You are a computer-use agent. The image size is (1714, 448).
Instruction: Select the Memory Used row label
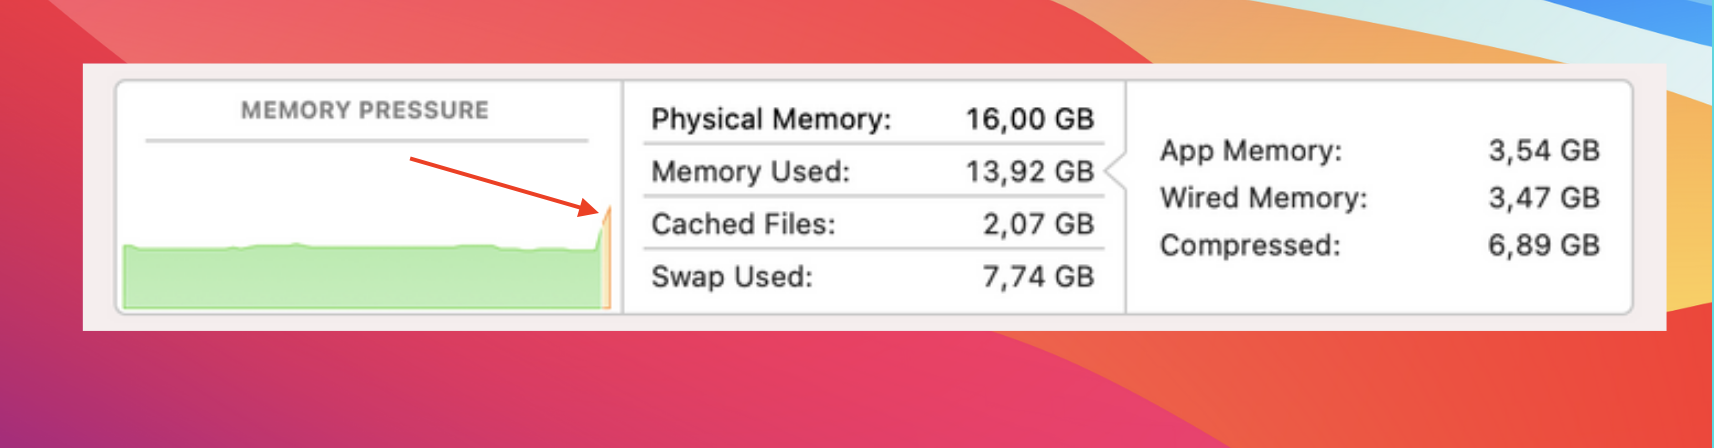(x=751, y=171)
